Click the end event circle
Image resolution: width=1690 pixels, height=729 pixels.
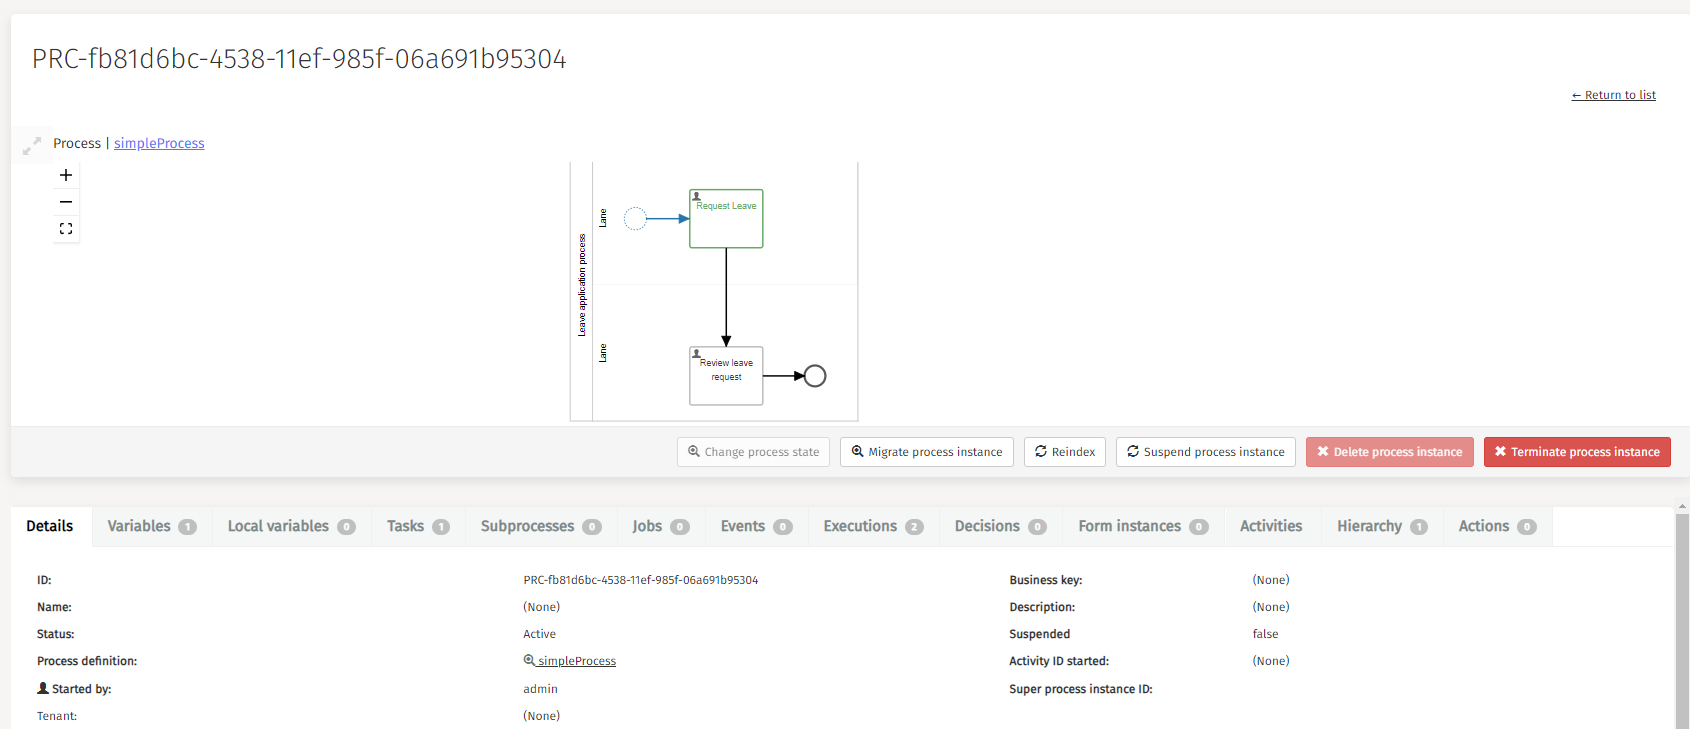coord(815,376)
